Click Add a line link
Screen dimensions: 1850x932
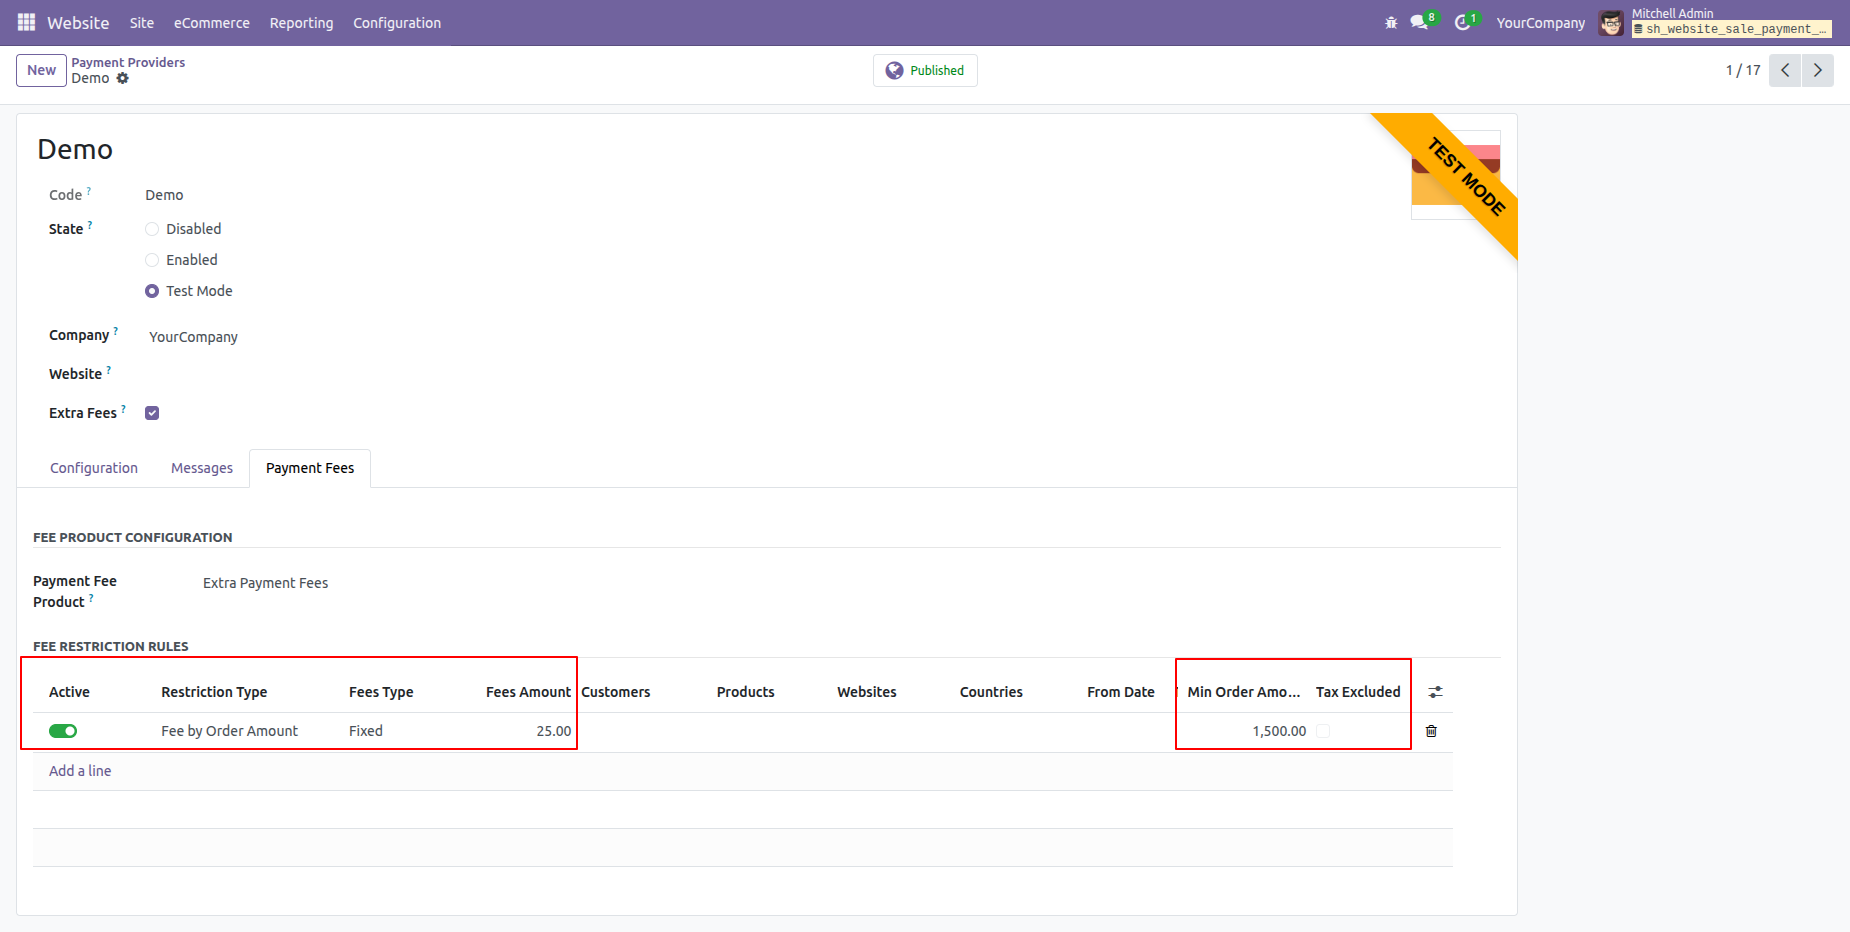pyautogui.click(x=80, y=771)
